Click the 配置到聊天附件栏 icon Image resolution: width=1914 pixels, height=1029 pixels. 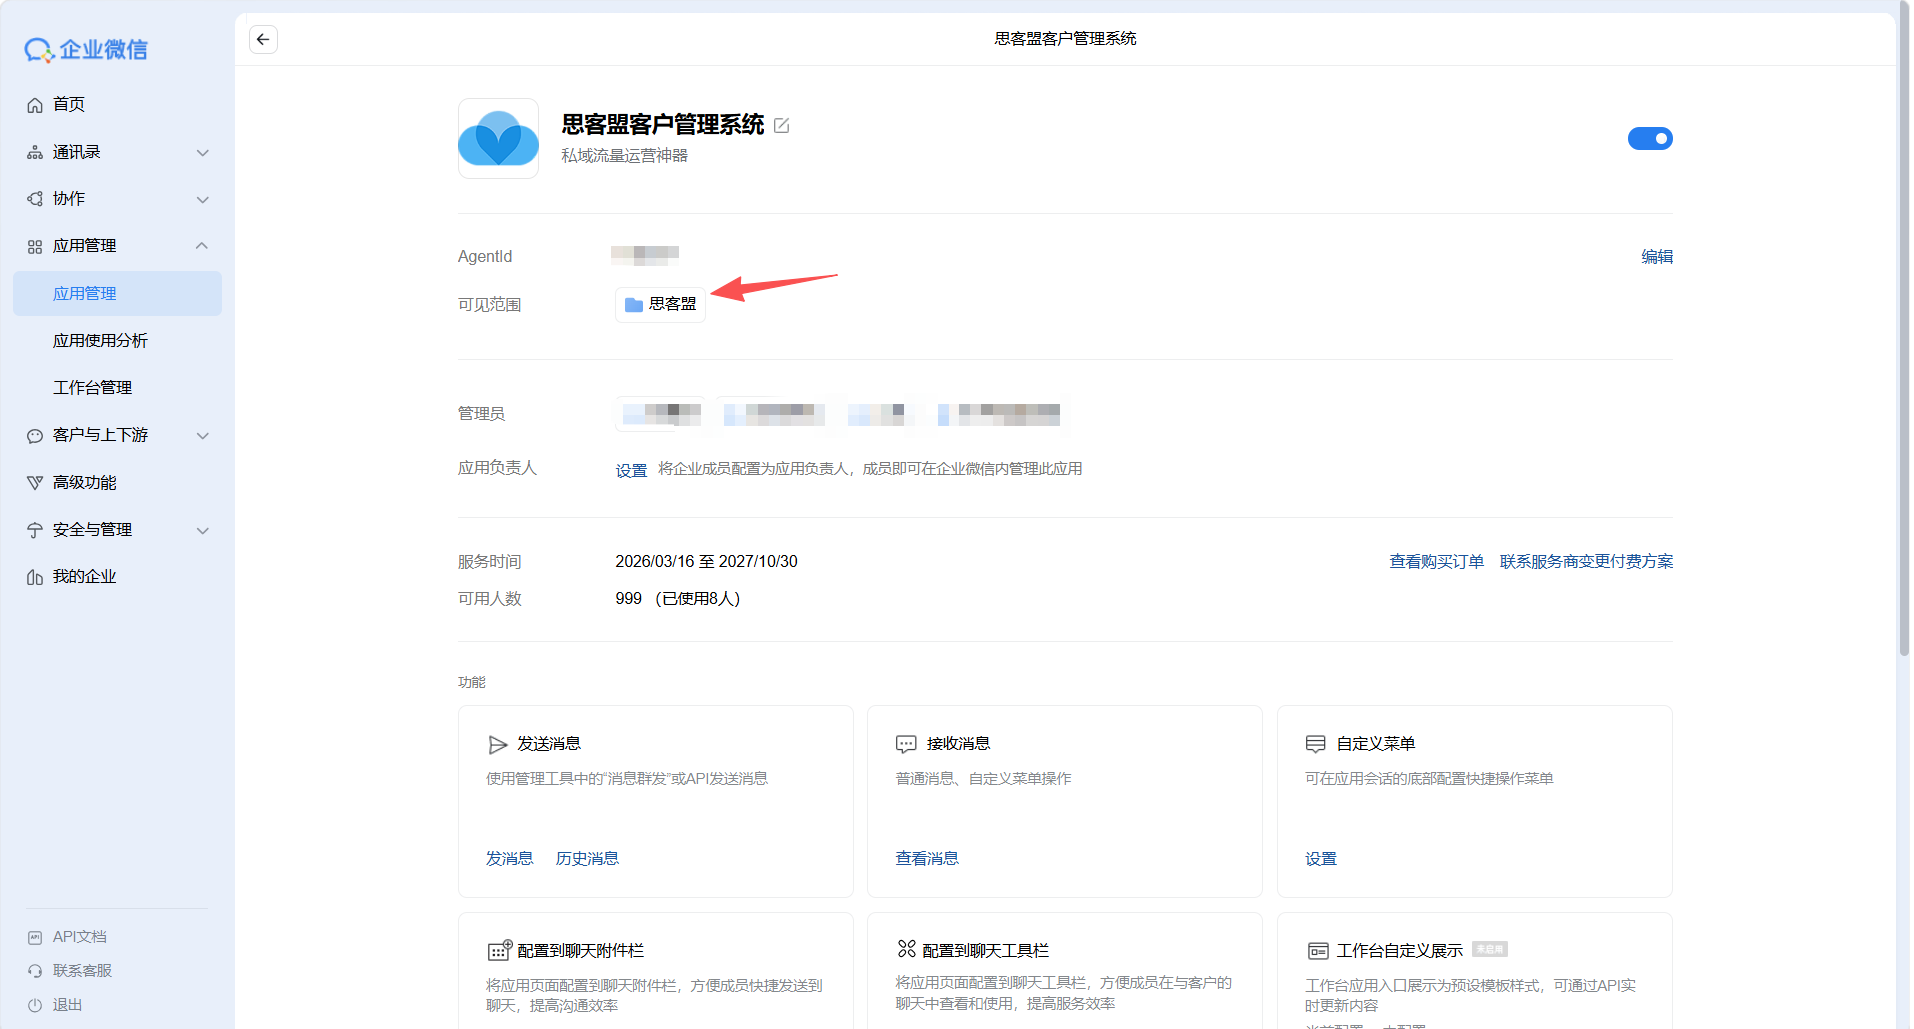(x=499, y=950)
